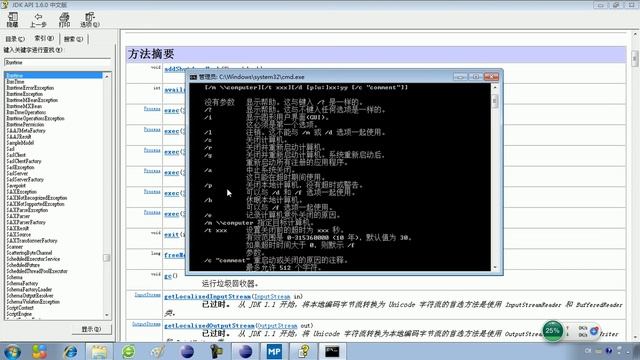The image size is (640, 360).
Task: Click the second Eclipse sphere taskbar icon
Action: [x=245, y=351]
